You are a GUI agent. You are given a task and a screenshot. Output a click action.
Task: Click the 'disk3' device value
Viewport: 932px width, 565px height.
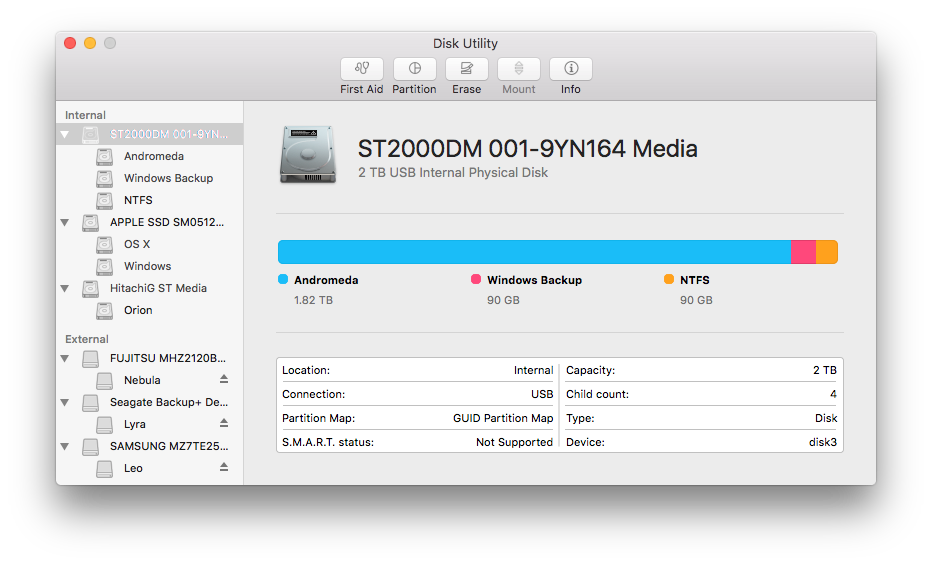pyautogui.click(x=823, y=442)
